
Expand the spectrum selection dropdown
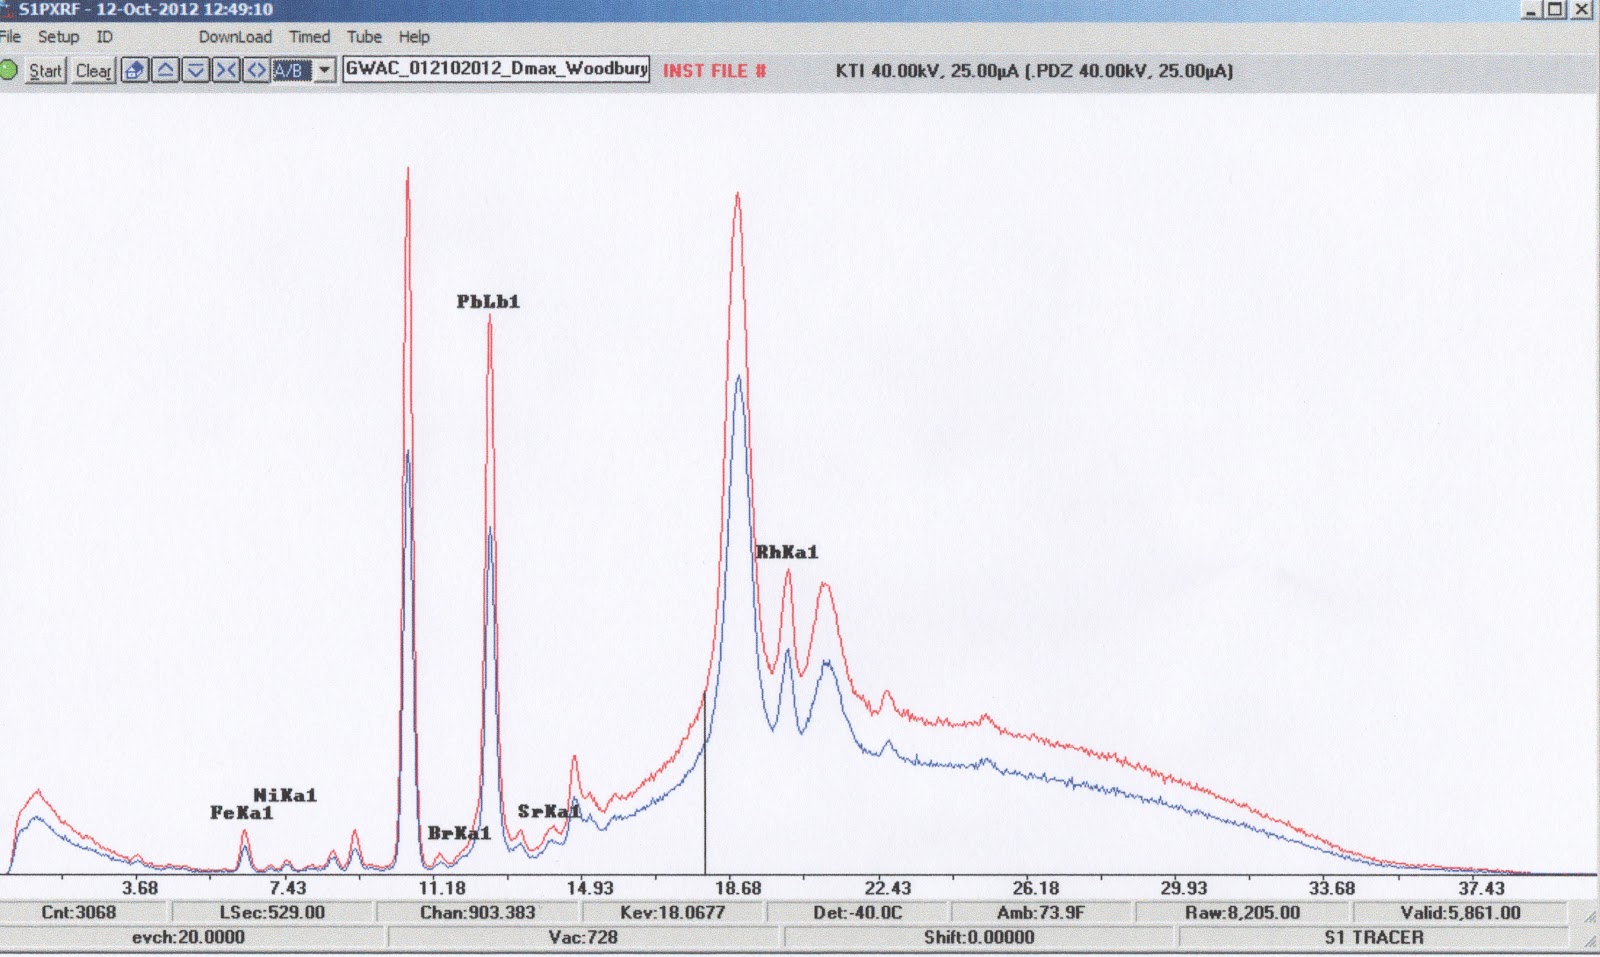tap(322, 70)
